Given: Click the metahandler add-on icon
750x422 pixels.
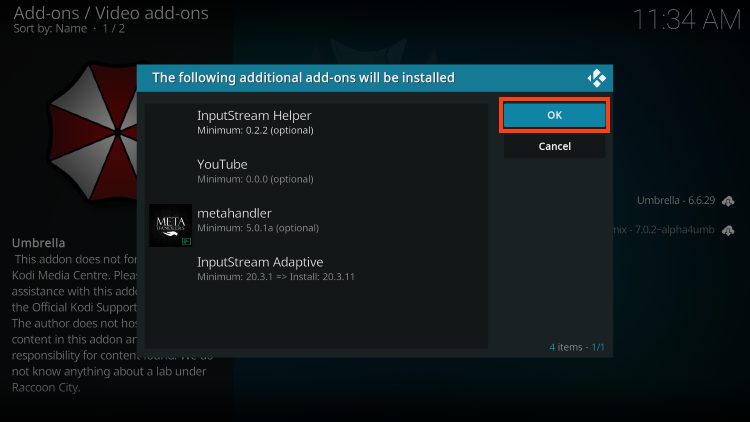Looking at the screenshot, I should pyautogui.click(x=170, y=225).
